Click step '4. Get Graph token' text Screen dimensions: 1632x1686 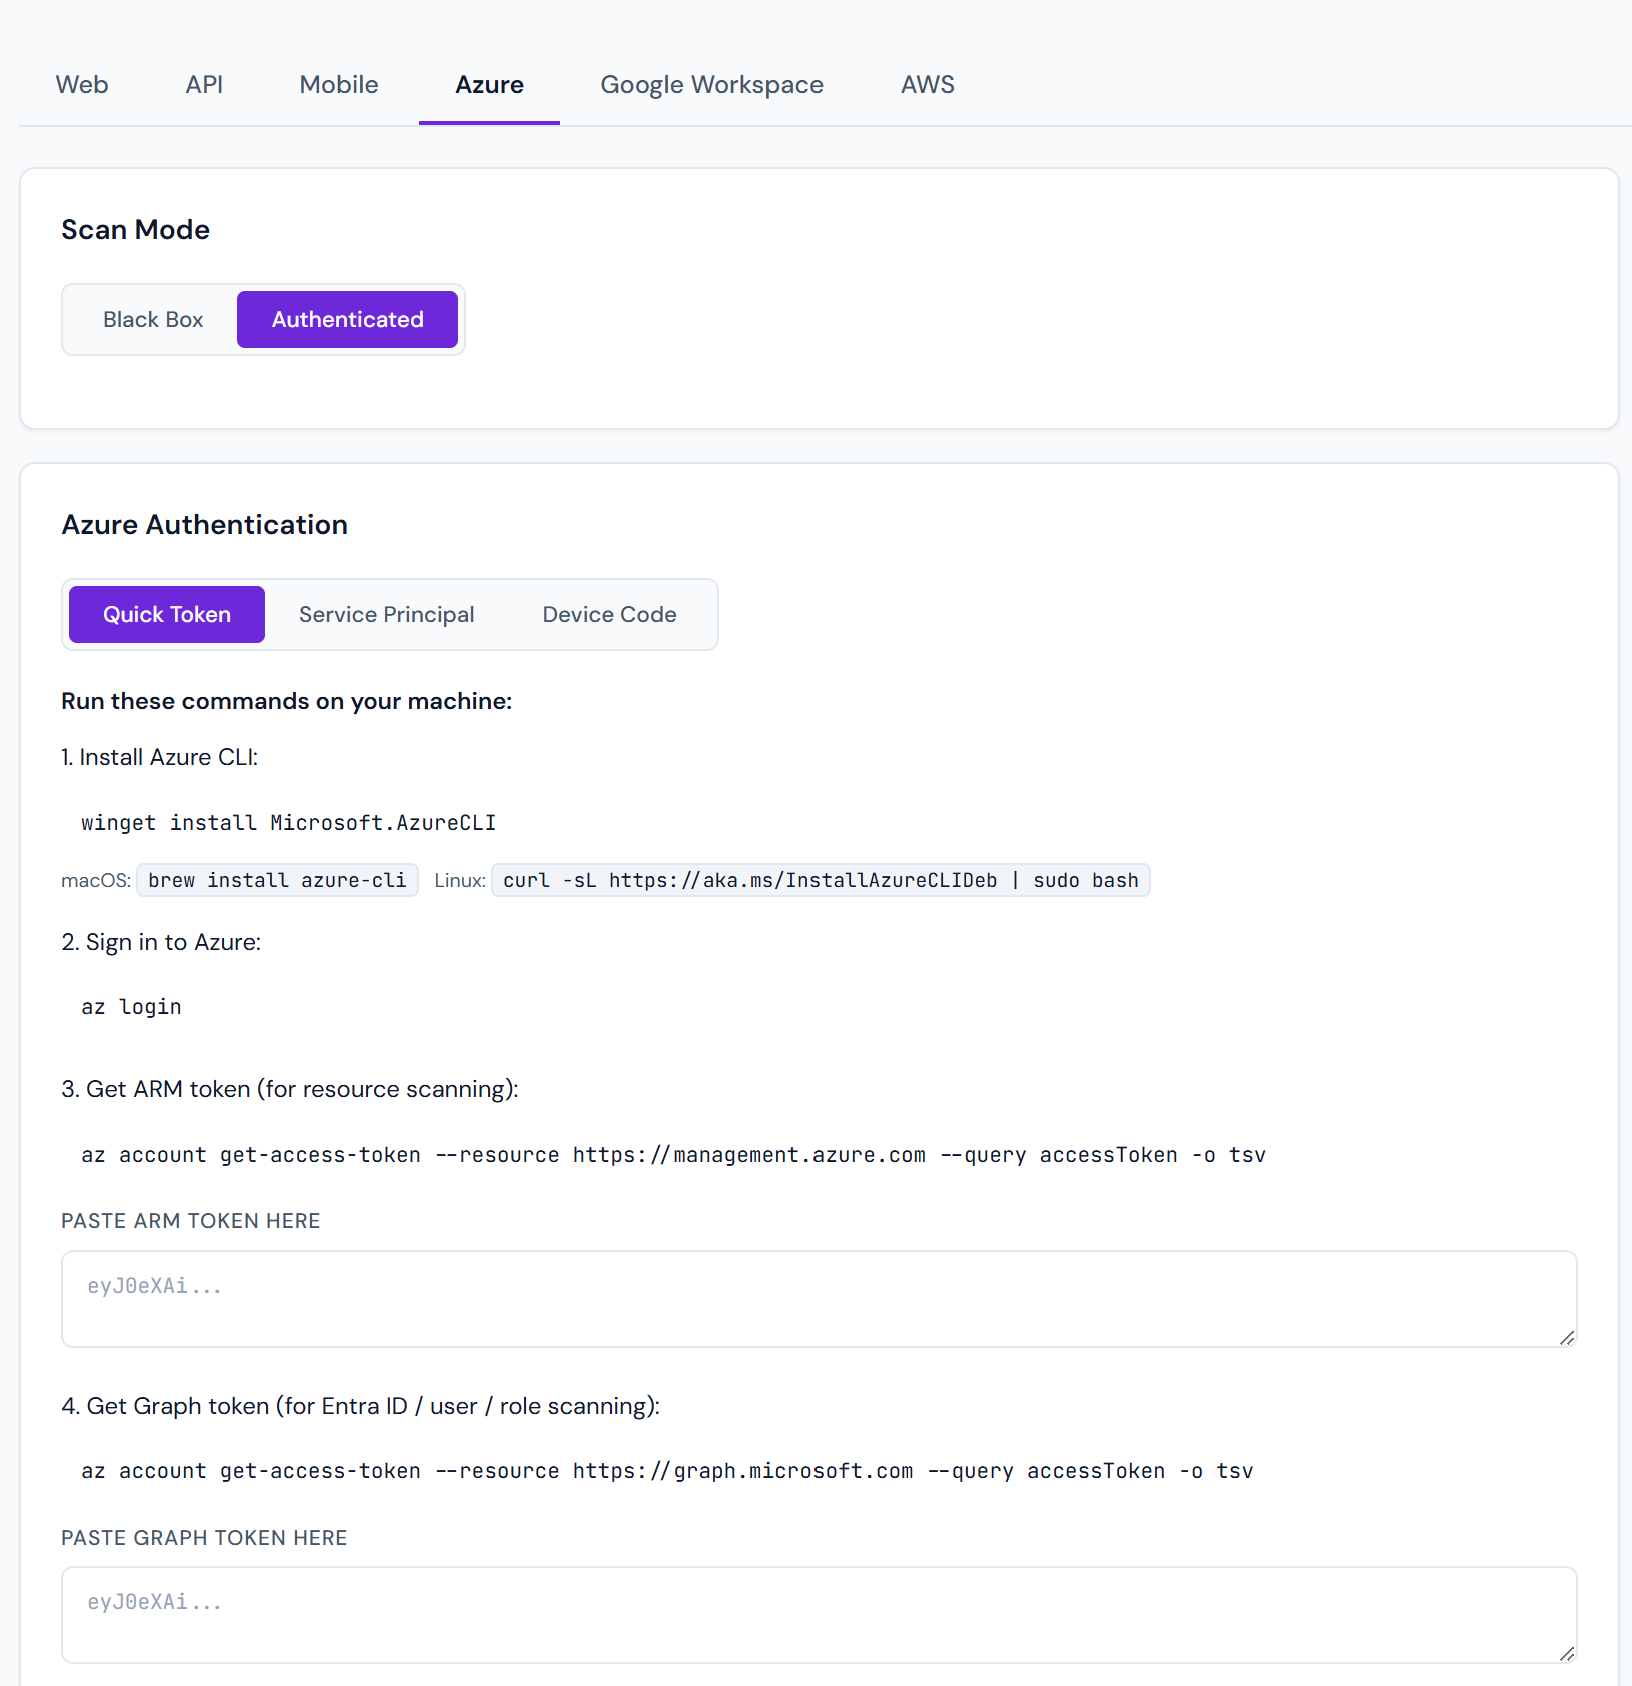coord(361,1406)
